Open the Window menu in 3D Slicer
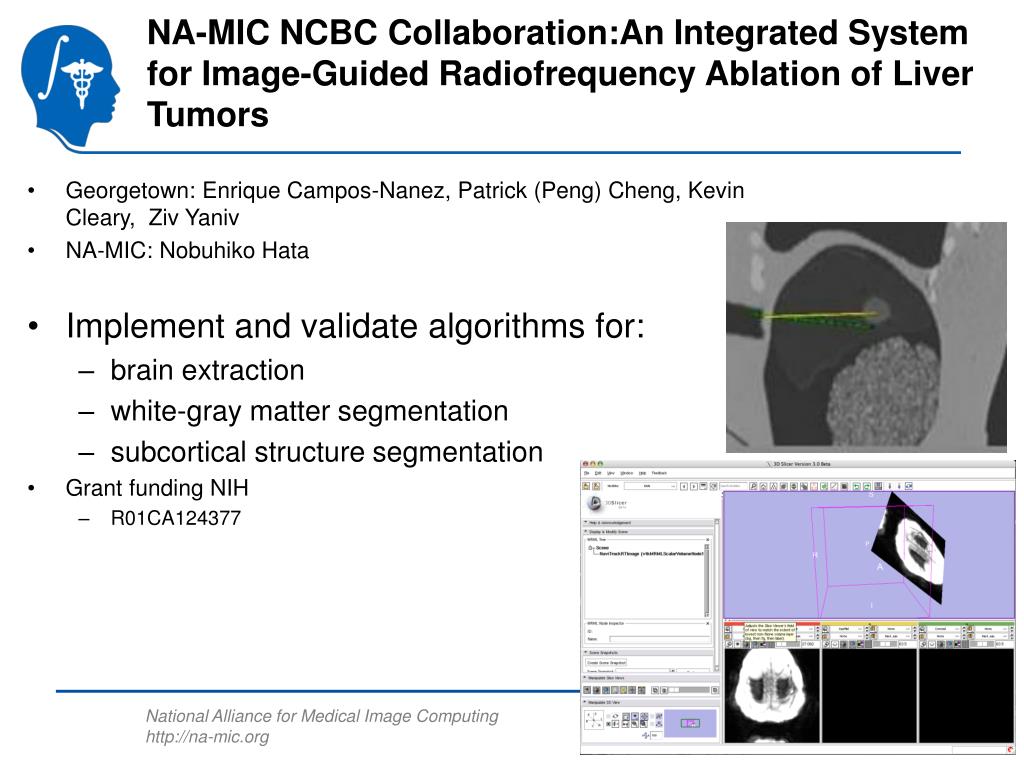Image resolution: width=1024 pixels, height=768 pixels. (x=626, y=473)
